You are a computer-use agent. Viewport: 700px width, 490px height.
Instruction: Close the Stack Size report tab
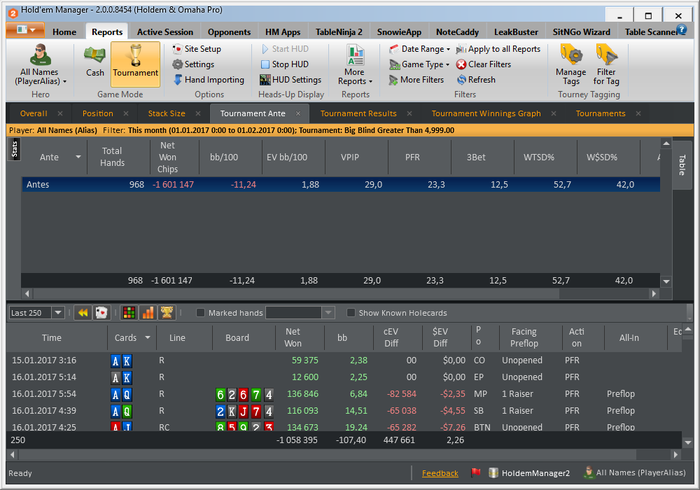198,113
